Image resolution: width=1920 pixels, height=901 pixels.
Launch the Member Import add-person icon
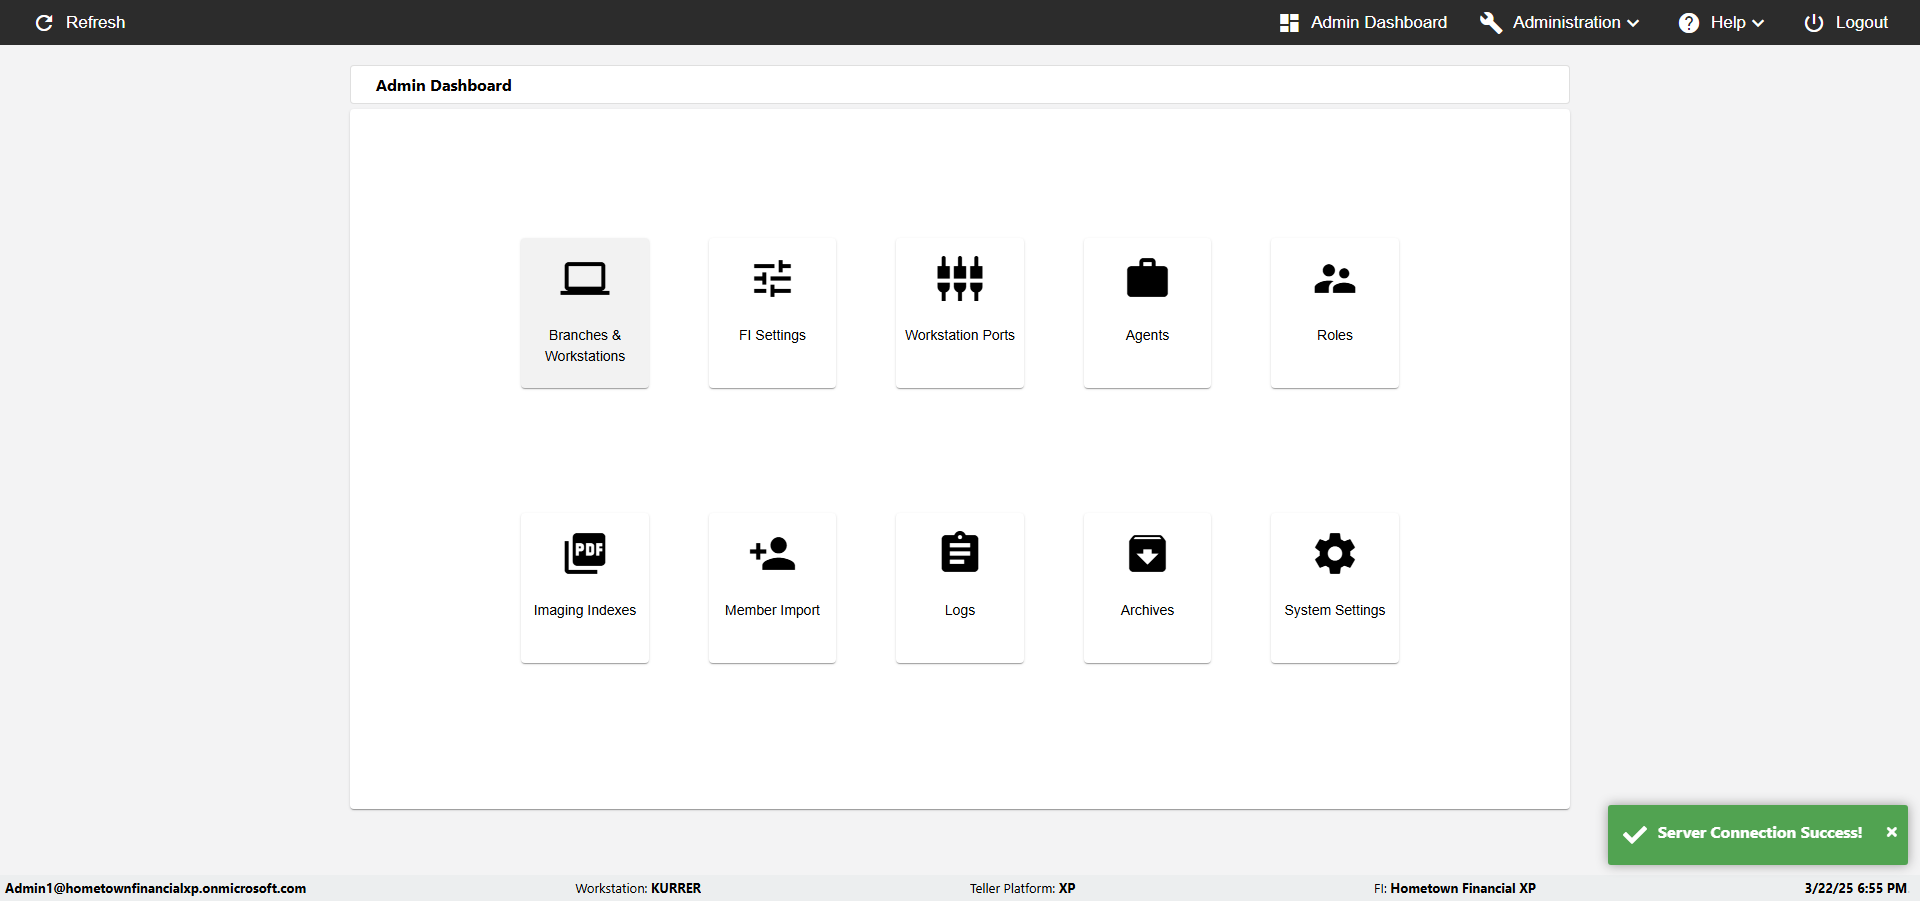tap(772, 553)
